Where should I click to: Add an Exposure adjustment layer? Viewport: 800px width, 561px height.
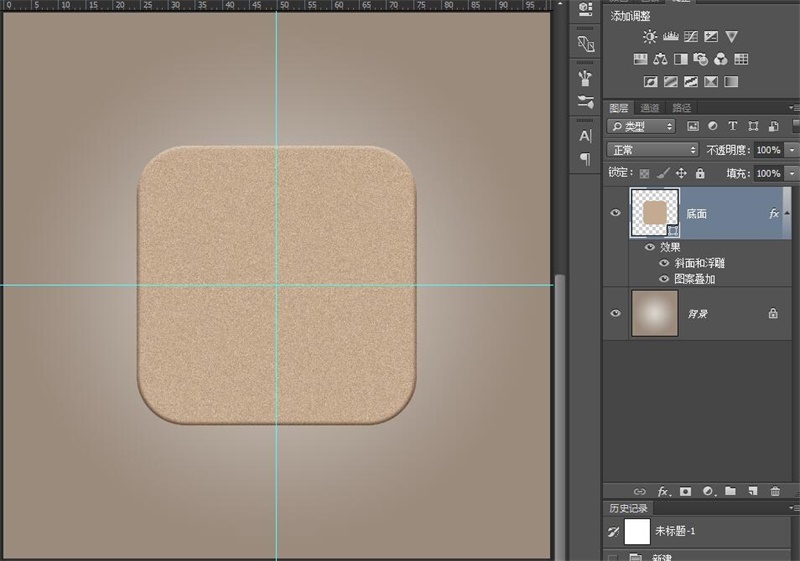pos(711,36)
